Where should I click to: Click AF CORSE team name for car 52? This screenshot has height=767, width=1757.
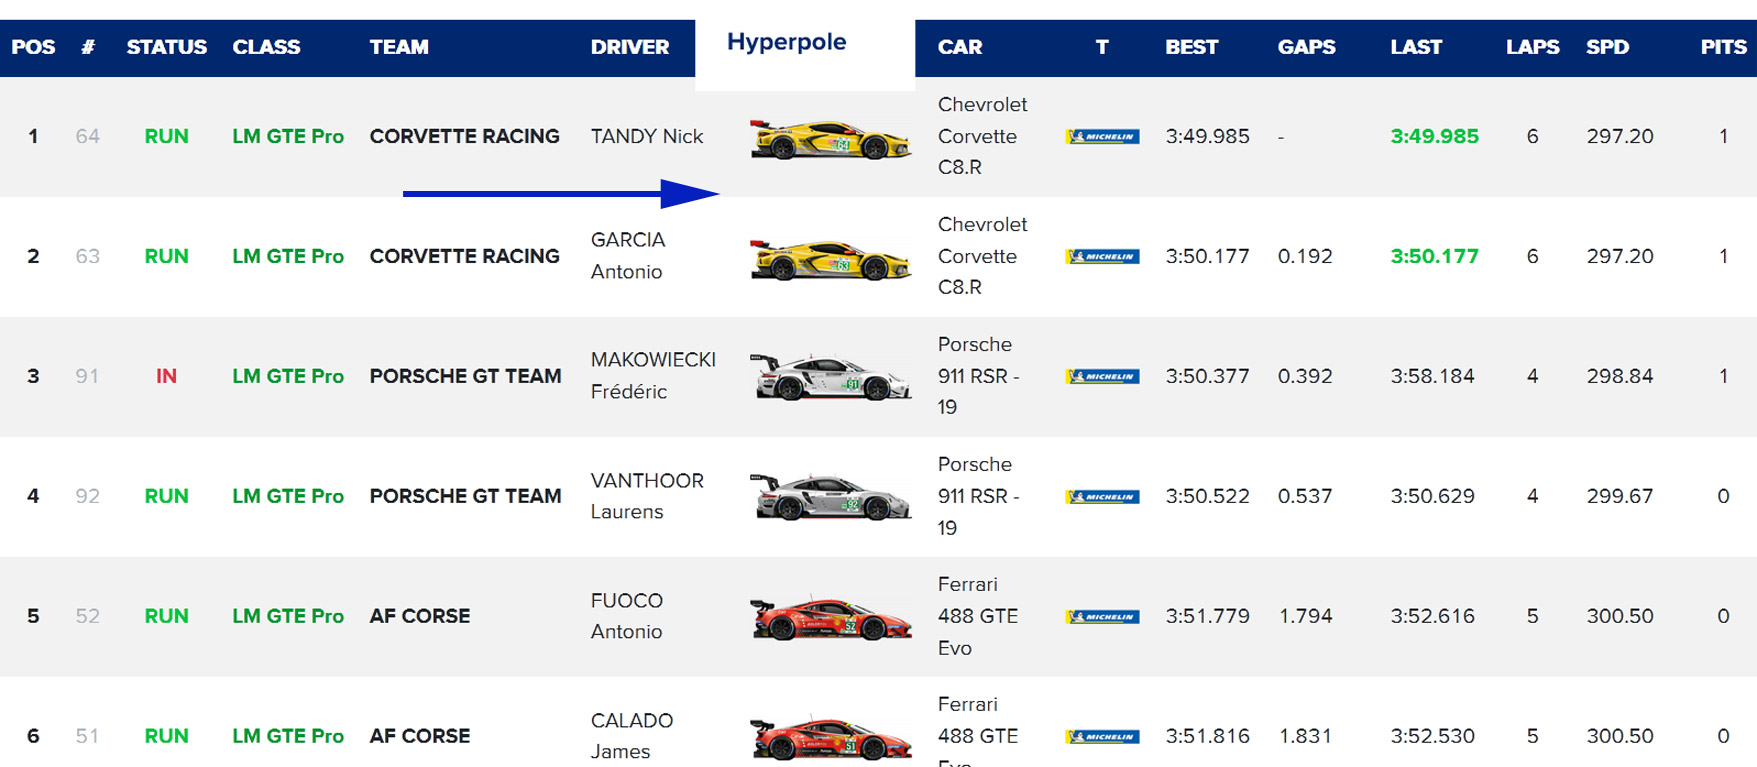coord(419,616)
